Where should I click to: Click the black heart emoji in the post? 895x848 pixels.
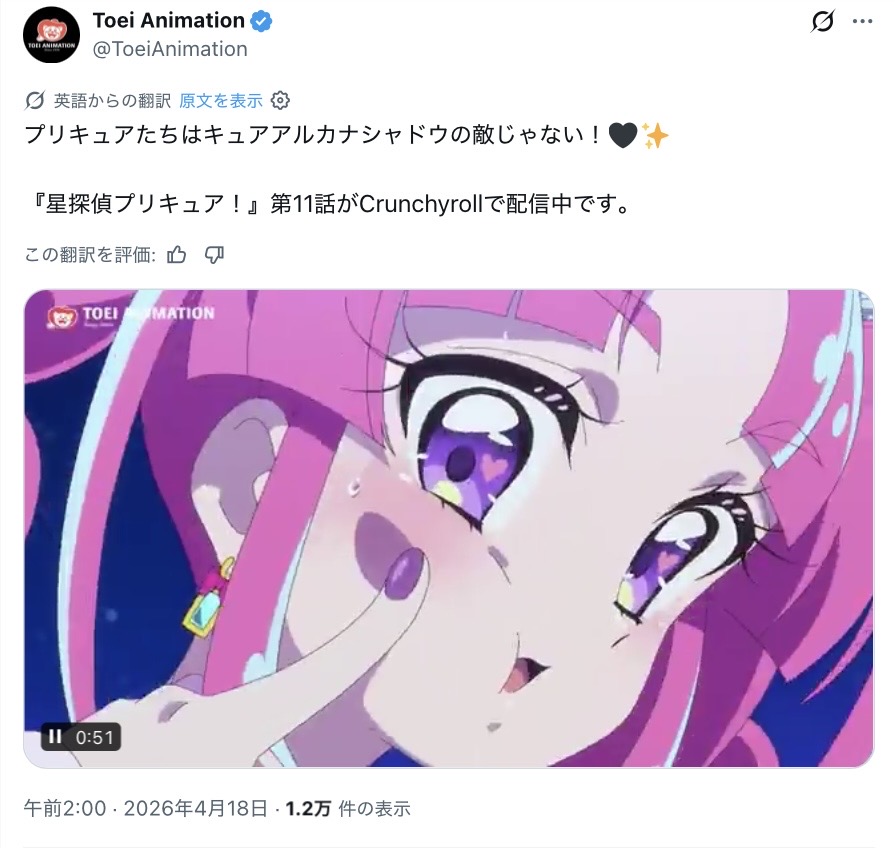[x=623, y=136]
